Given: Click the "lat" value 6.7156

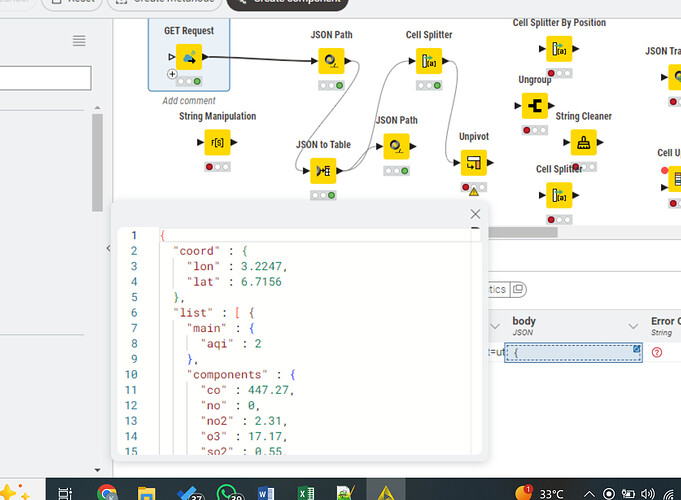Looking at the screenshot, I should coord(261,282).
